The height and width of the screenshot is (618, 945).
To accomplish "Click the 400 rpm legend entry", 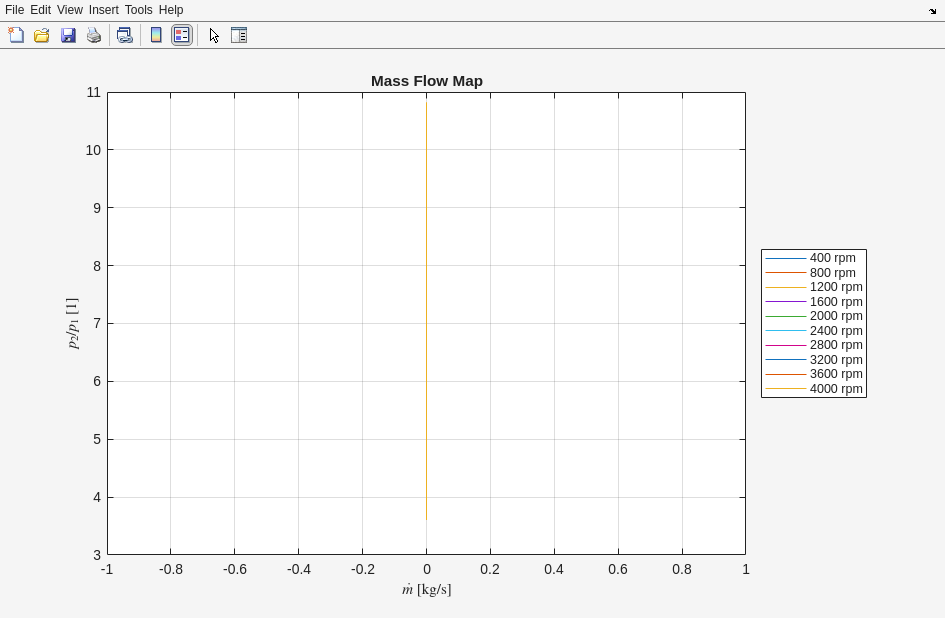I will click(814, 258).
